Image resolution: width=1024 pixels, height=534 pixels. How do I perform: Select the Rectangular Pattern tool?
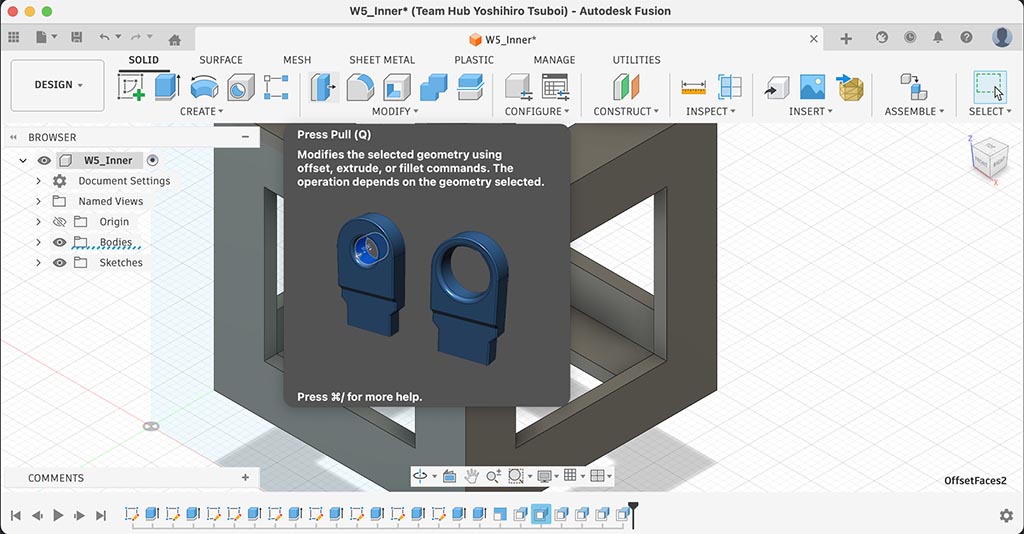(x=276, y=87)
